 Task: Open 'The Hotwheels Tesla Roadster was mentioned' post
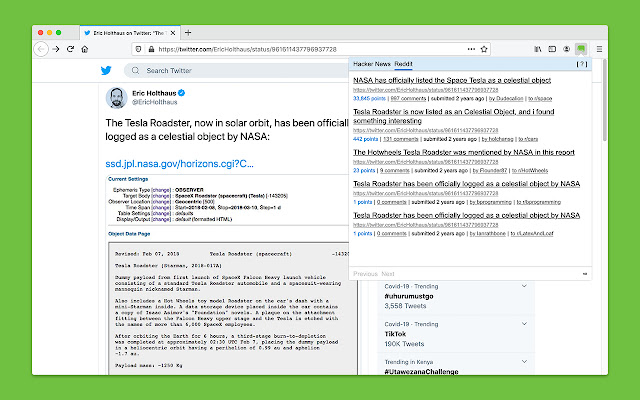[464, 152]
